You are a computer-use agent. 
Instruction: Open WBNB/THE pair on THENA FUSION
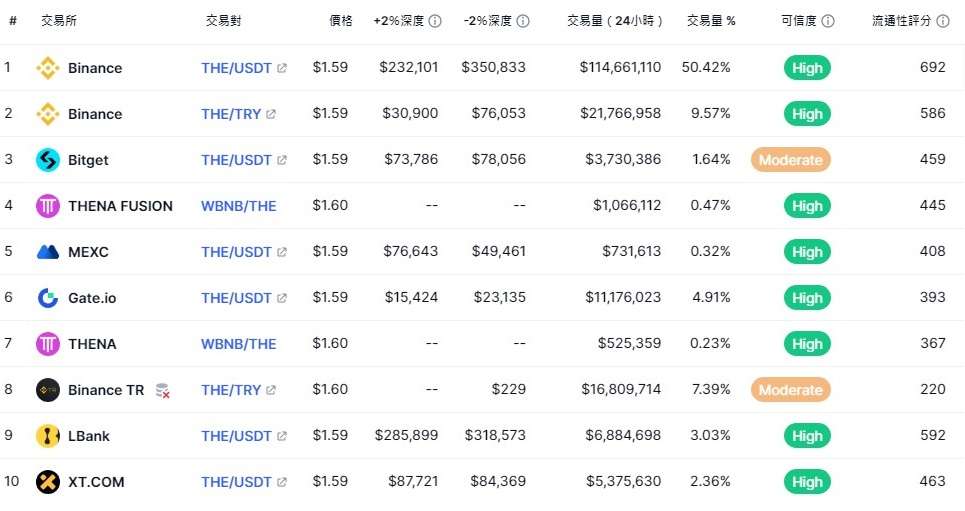click(x=239, y=206)
